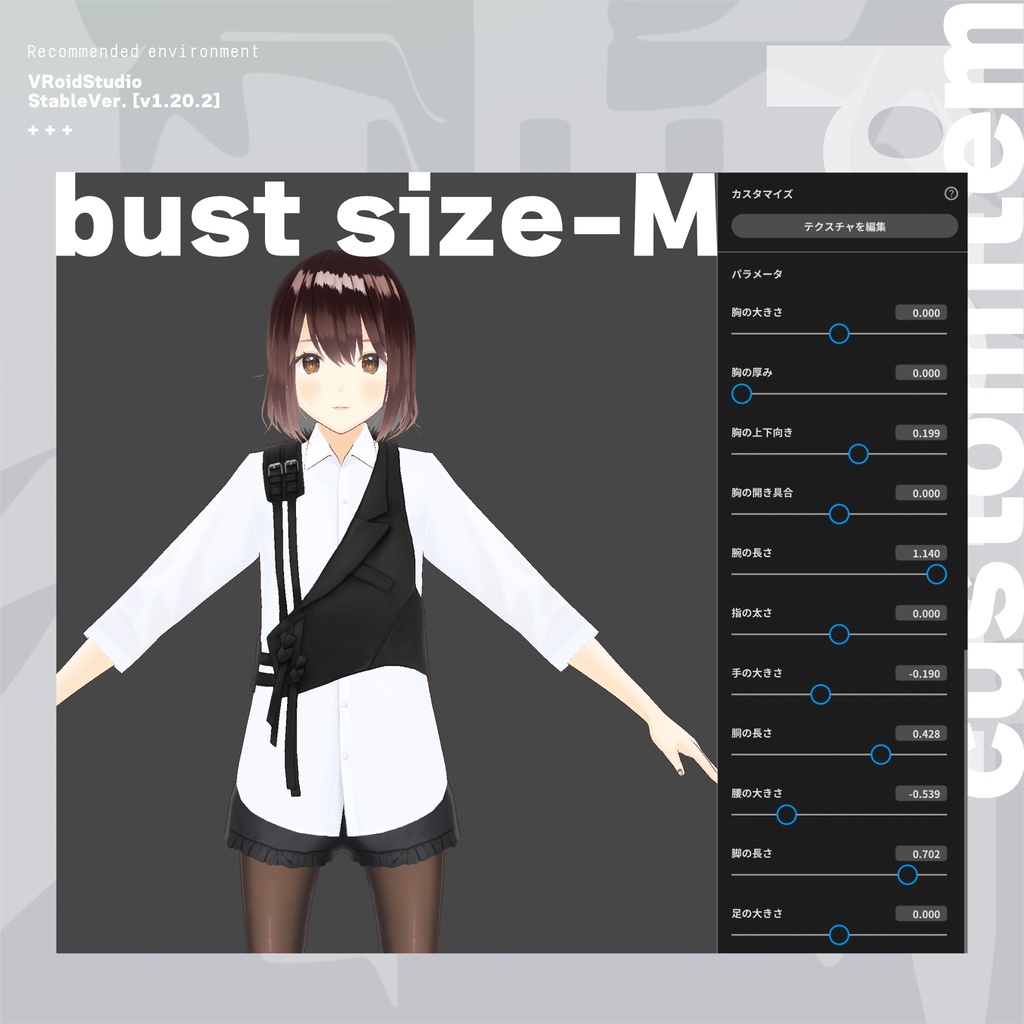Open help via the question mark icon
This screenshot has height=1024, width=1024.
click(950, 194)
